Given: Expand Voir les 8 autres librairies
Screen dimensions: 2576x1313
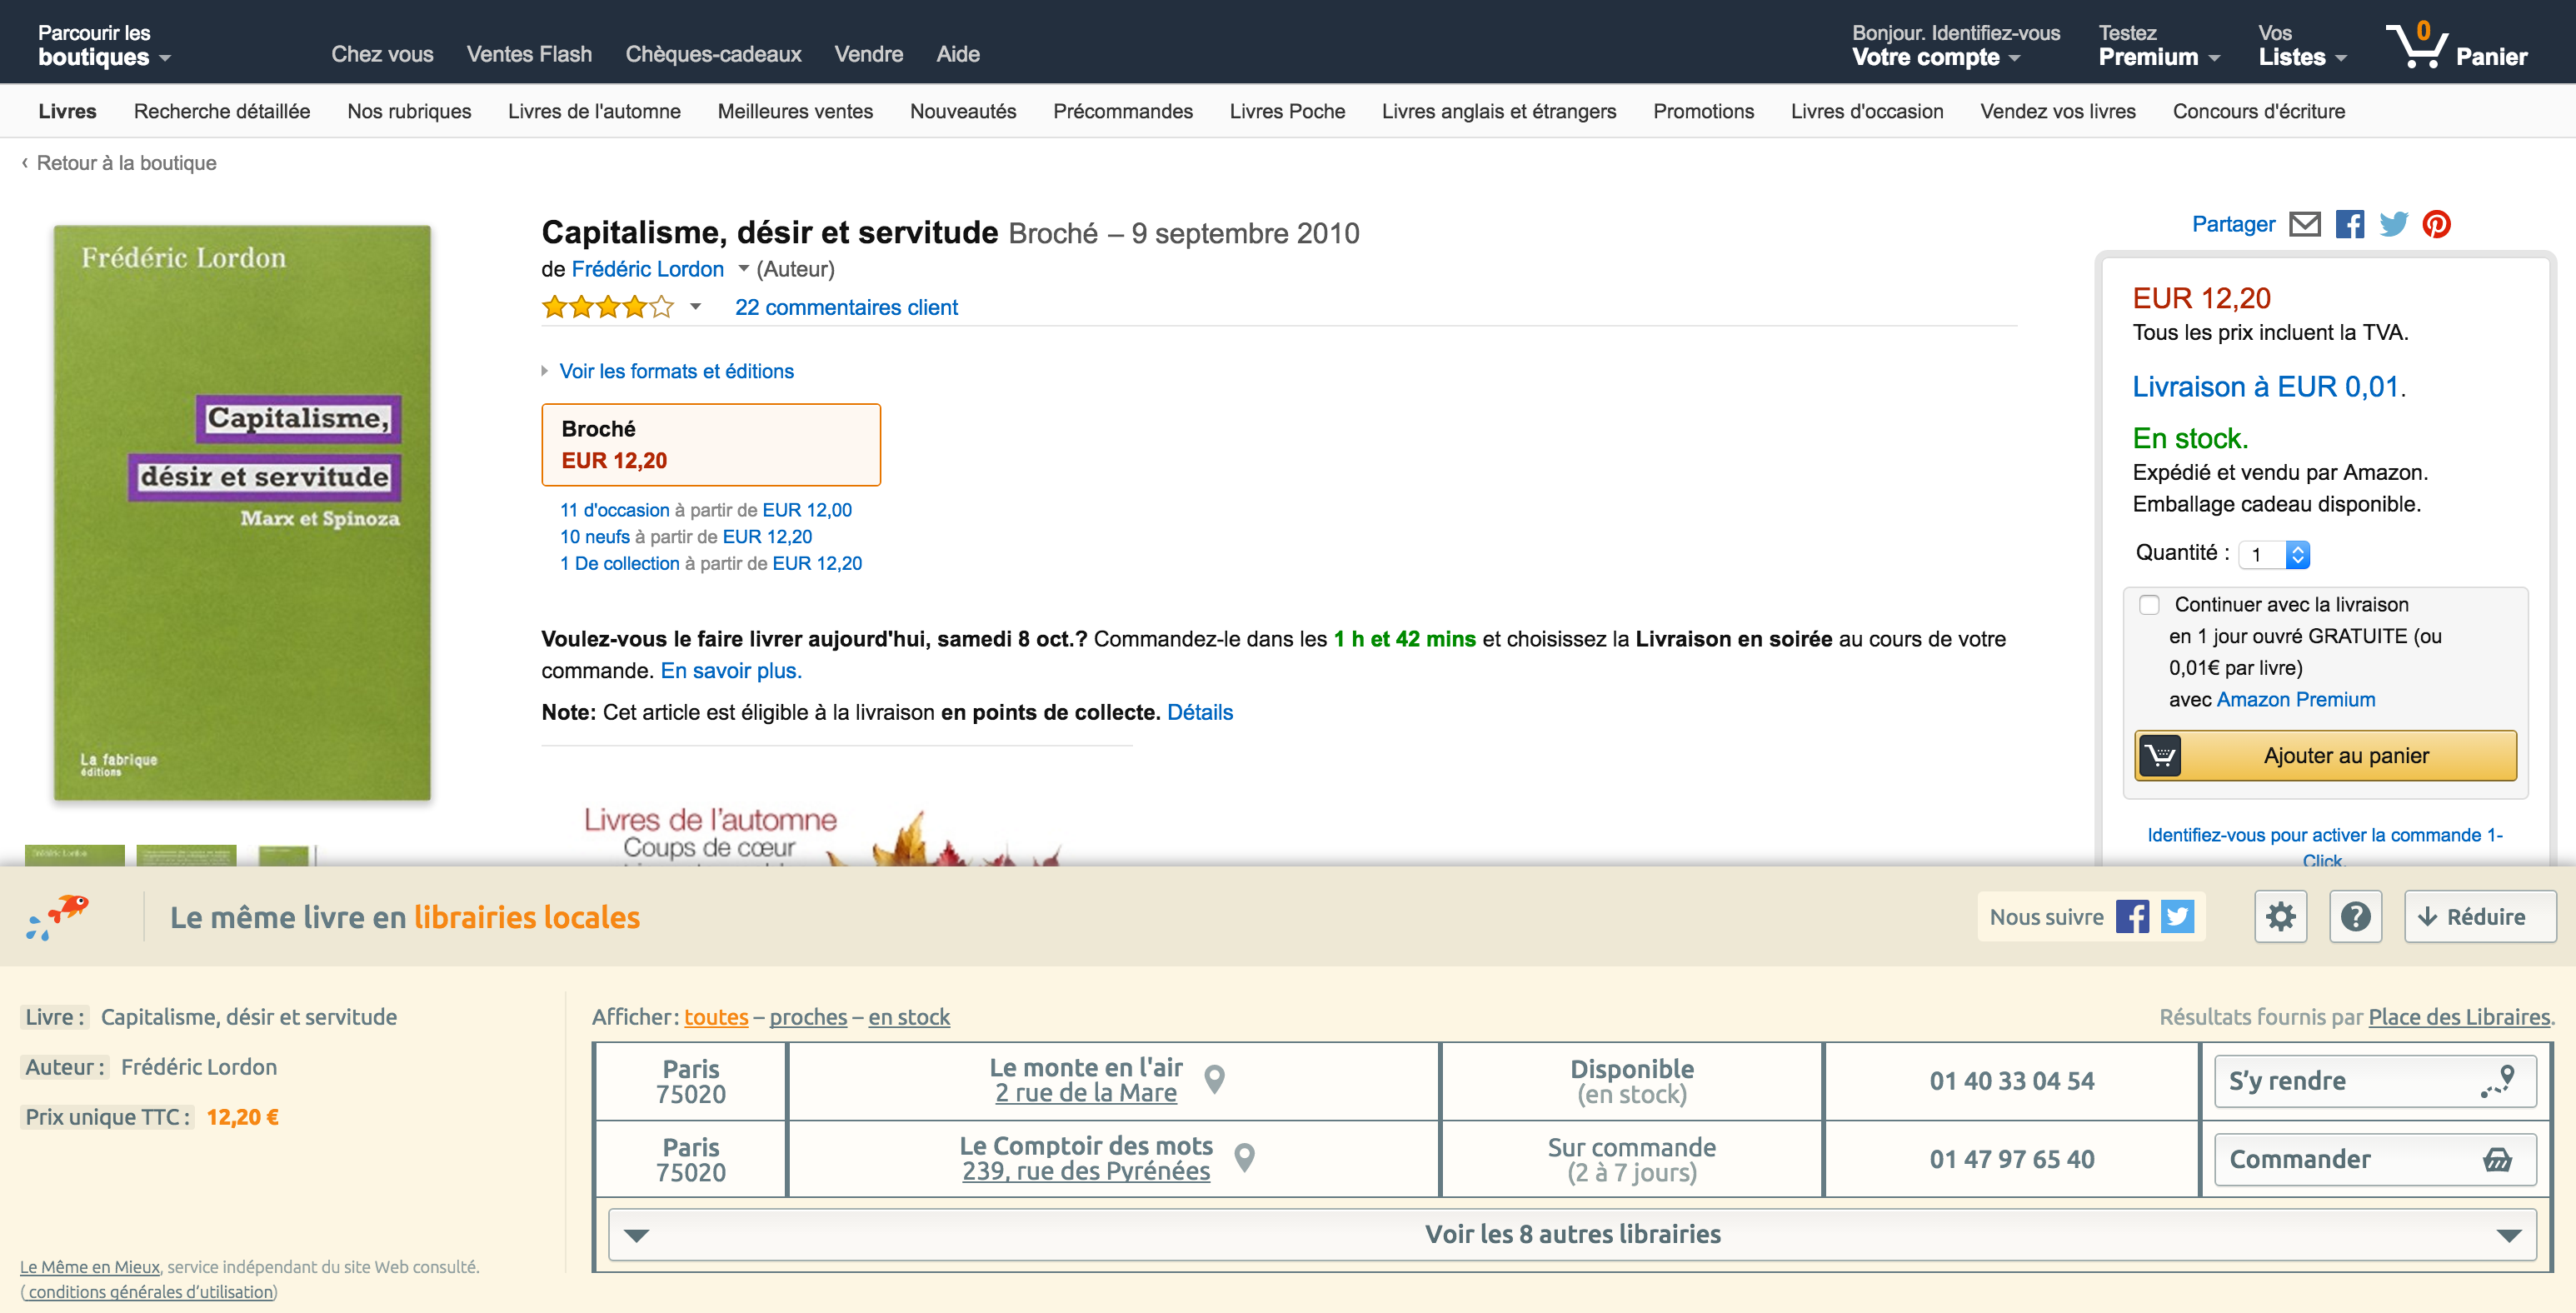Looking at the screenshot, I should (1572, 1234).
